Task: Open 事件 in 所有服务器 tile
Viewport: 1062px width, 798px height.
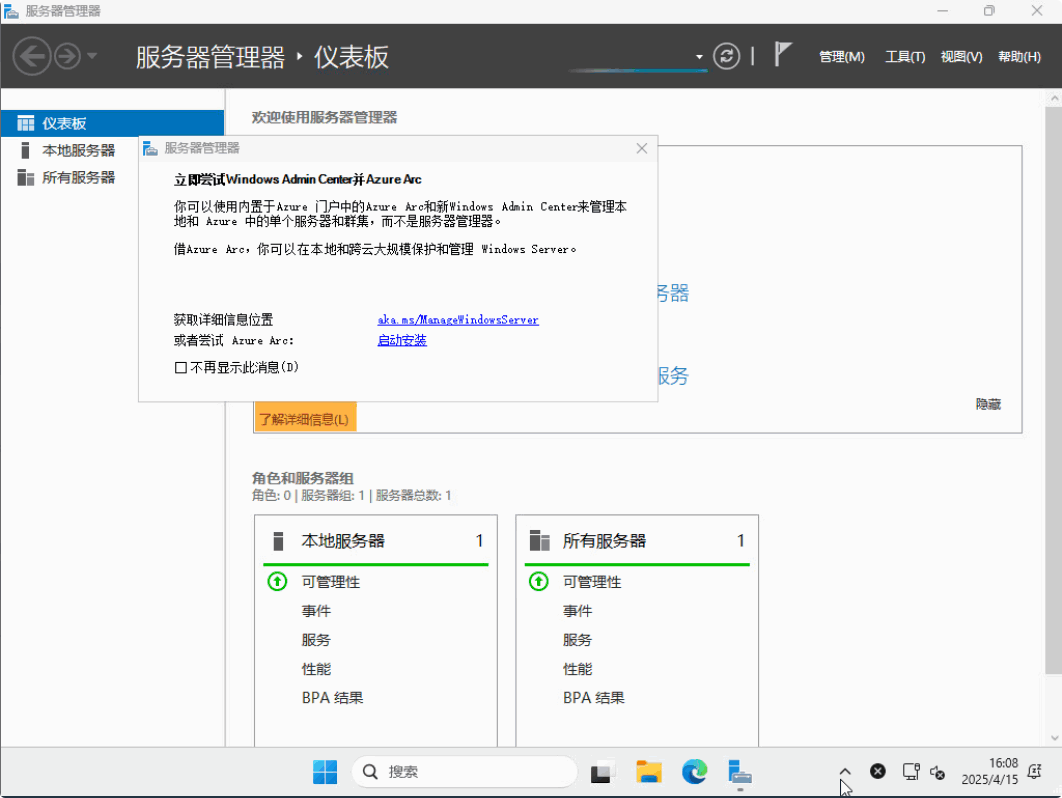Action: [x=578, y=611]
